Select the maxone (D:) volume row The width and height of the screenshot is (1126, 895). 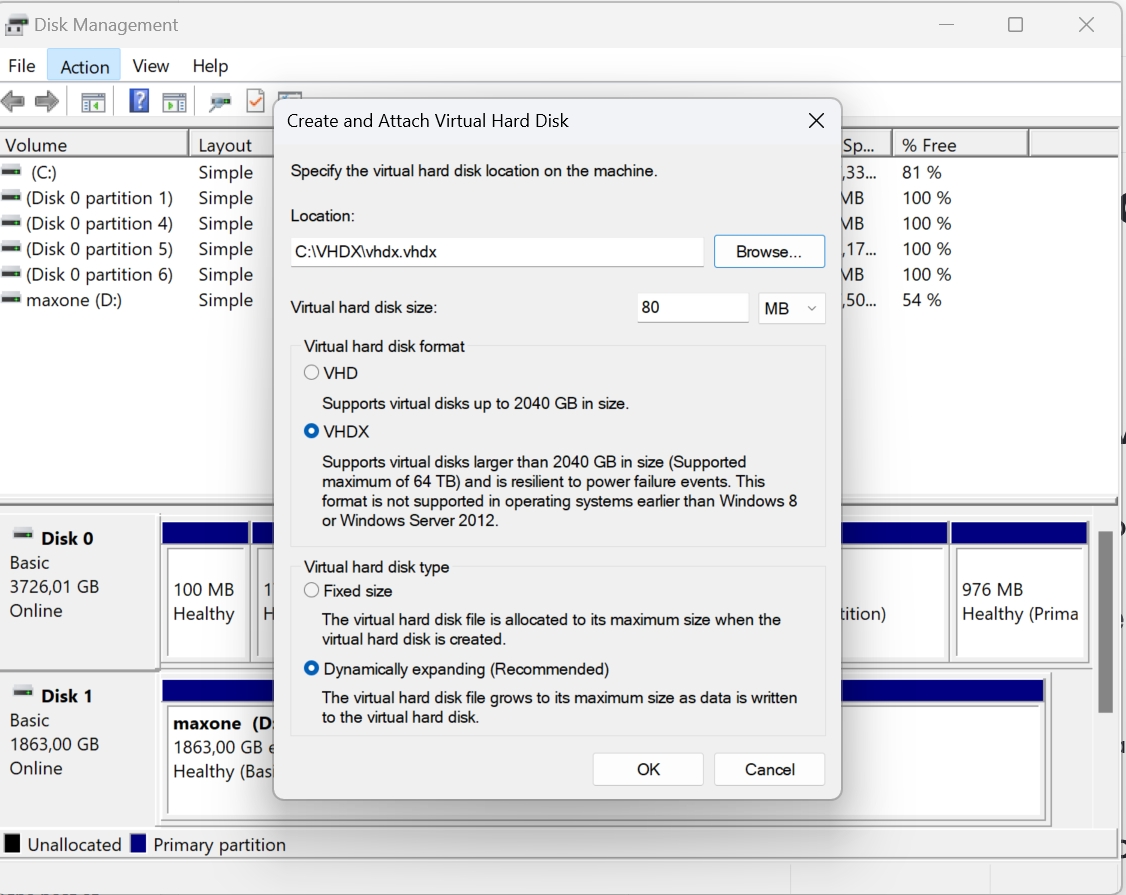[x=74, y=300]
